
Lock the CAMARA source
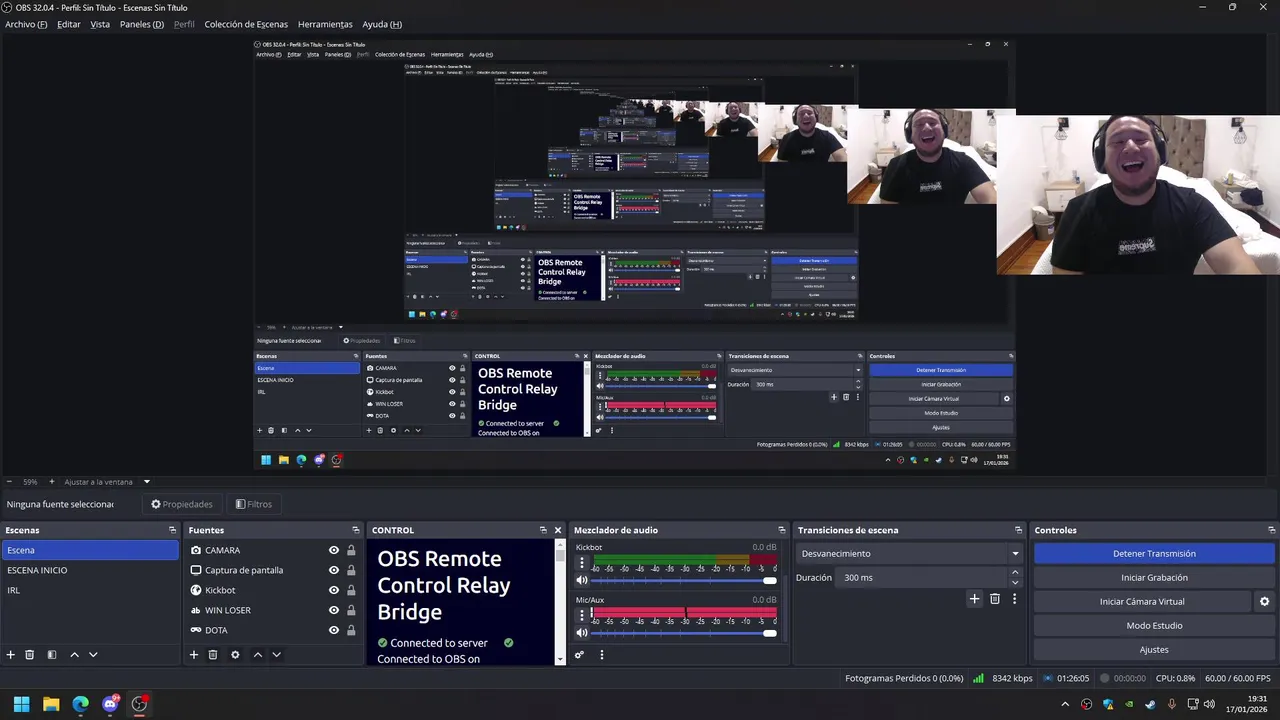[x=351, y=550]
